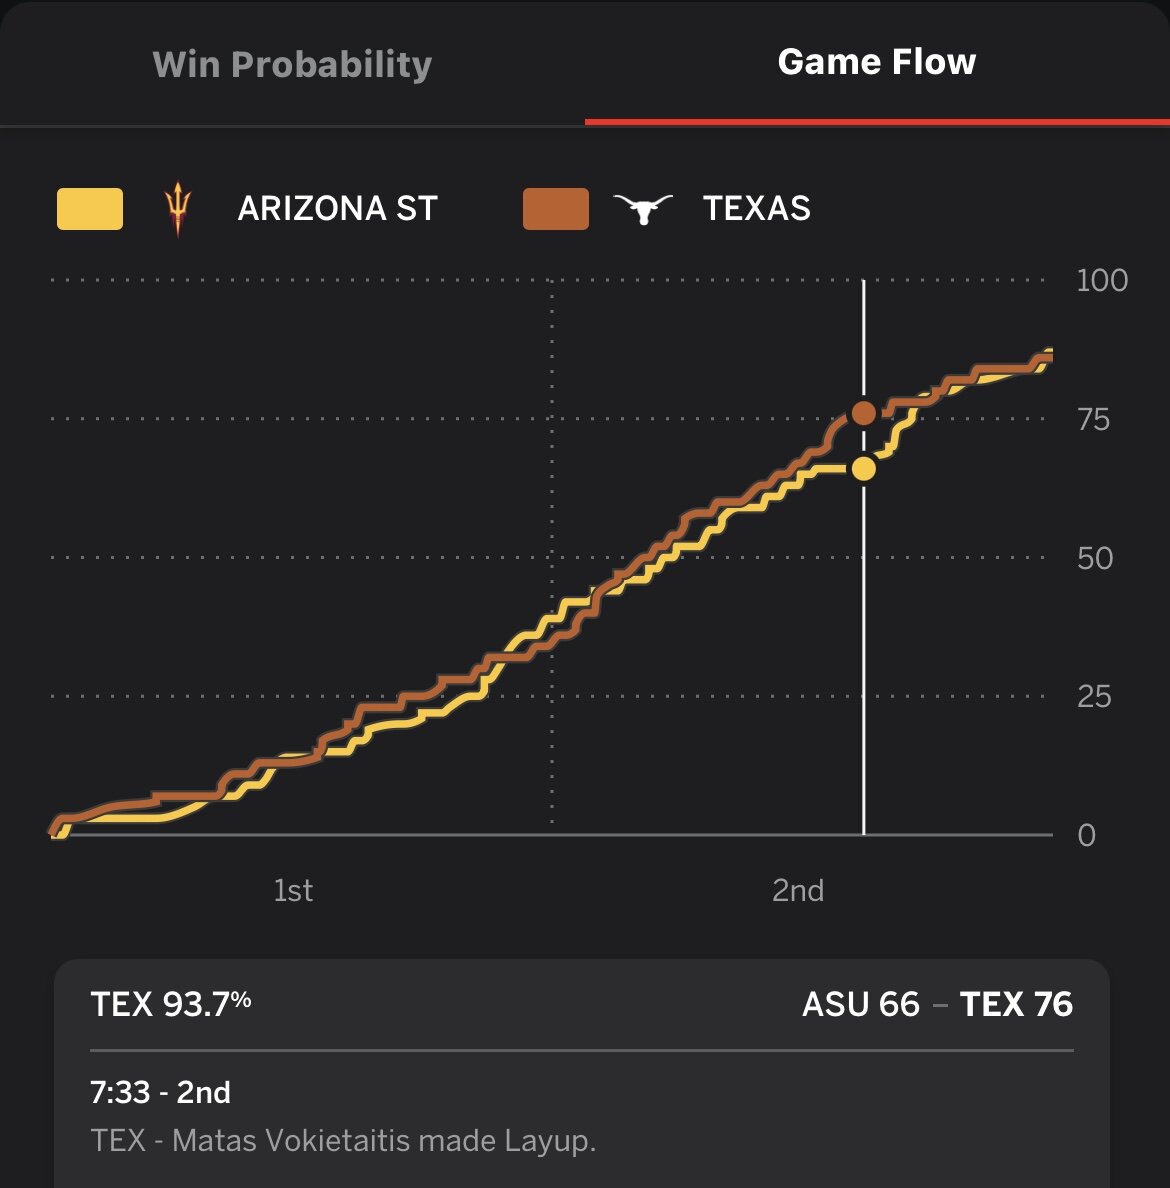The width and height of the screenshot is (1170, 1188).
Task: Click the ARIZONA ST legend label
Action: click(338, 208)
